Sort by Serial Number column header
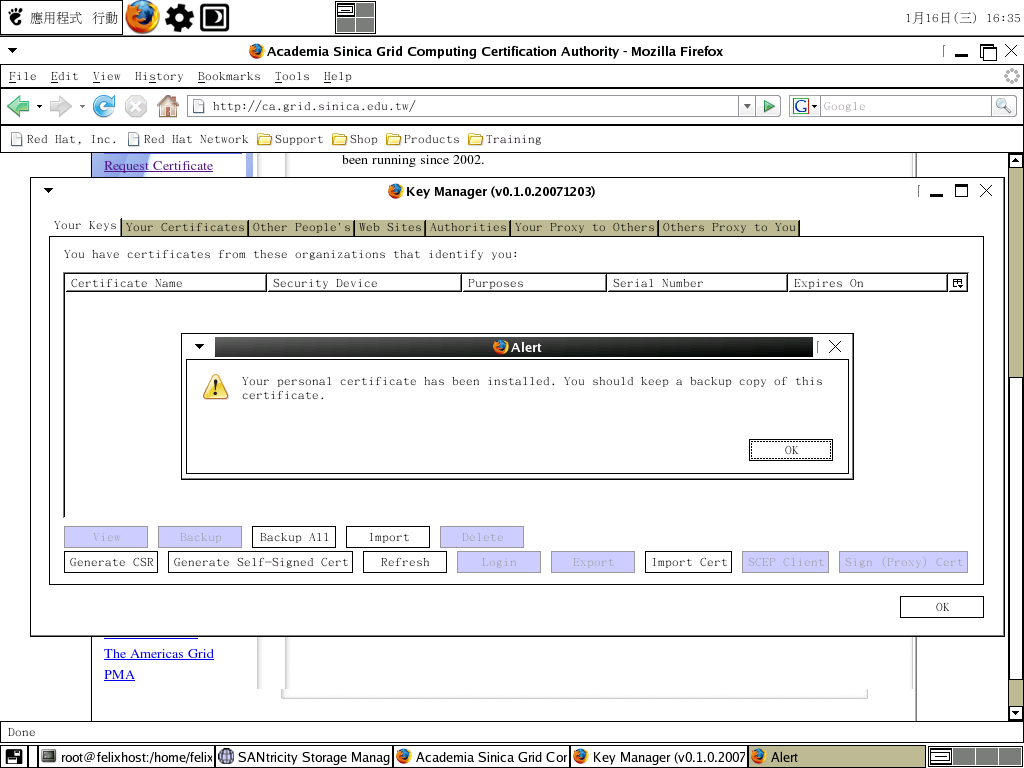The width and height of the screenshot is (1024, 768). 697,283
